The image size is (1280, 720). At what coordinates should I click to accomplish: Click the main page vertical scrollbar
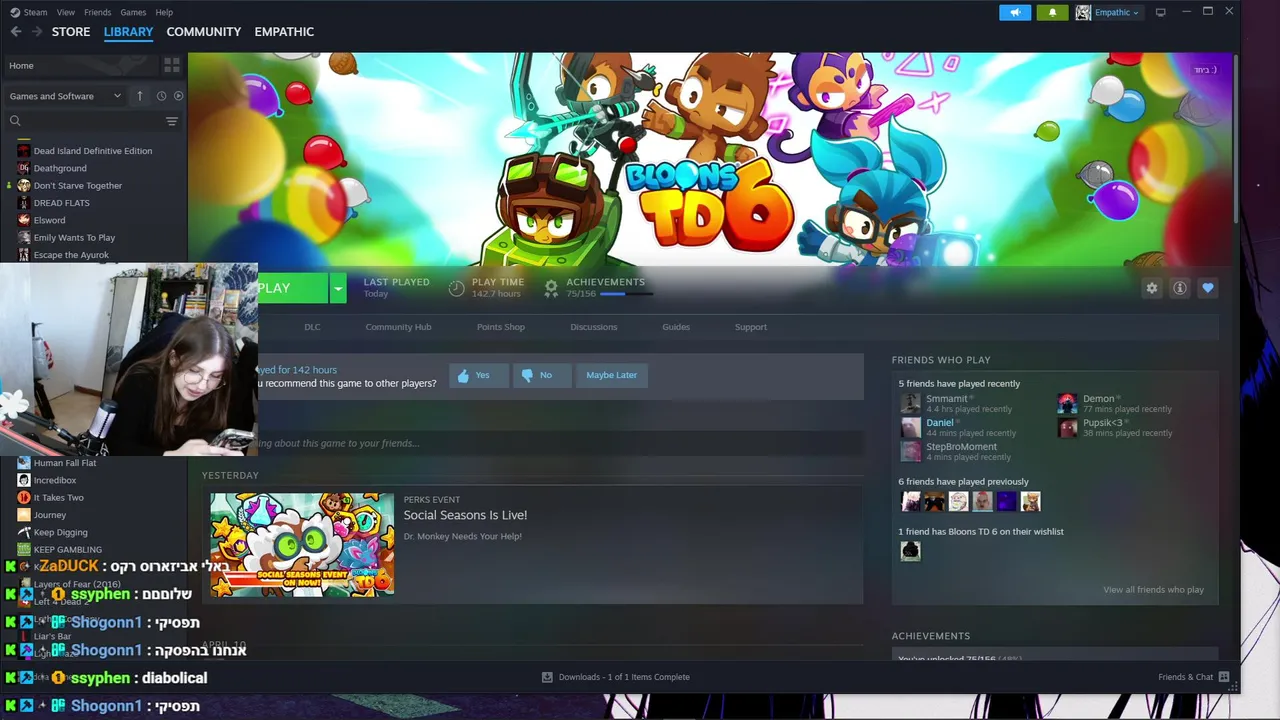point(1236,140)
